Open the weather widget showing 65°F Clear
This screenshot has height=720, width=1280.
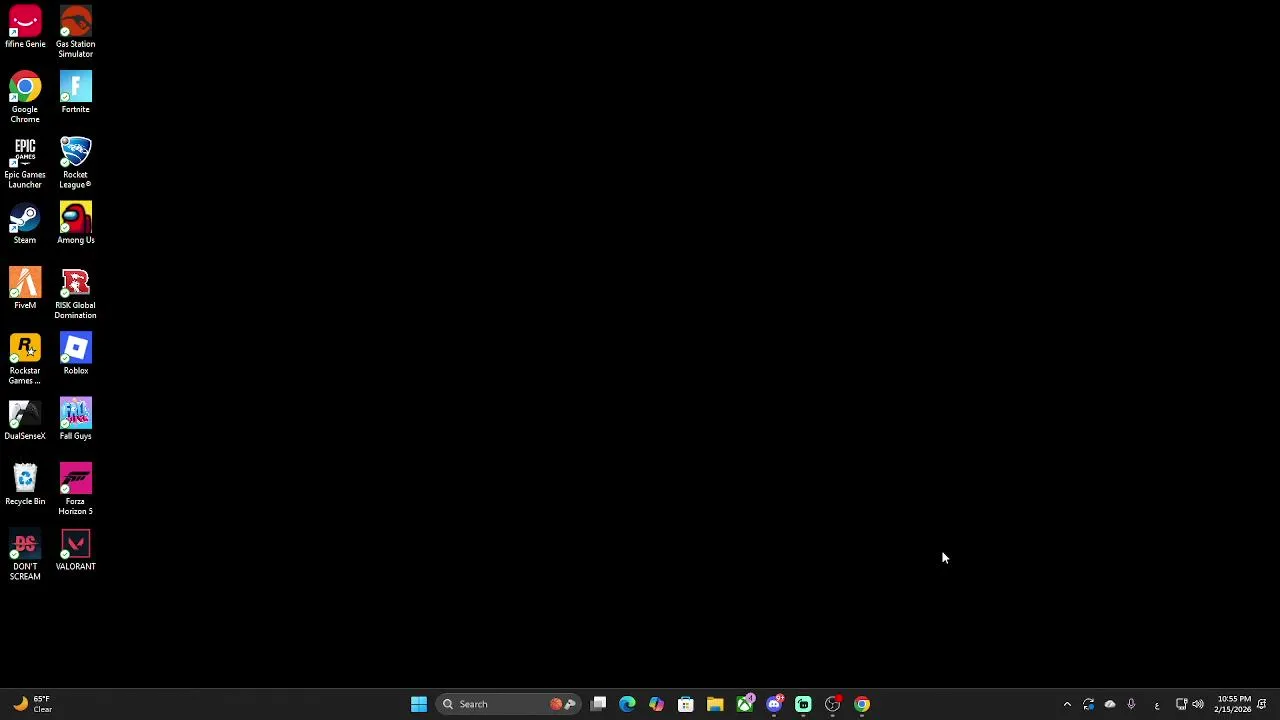click(x=32, y=704)
